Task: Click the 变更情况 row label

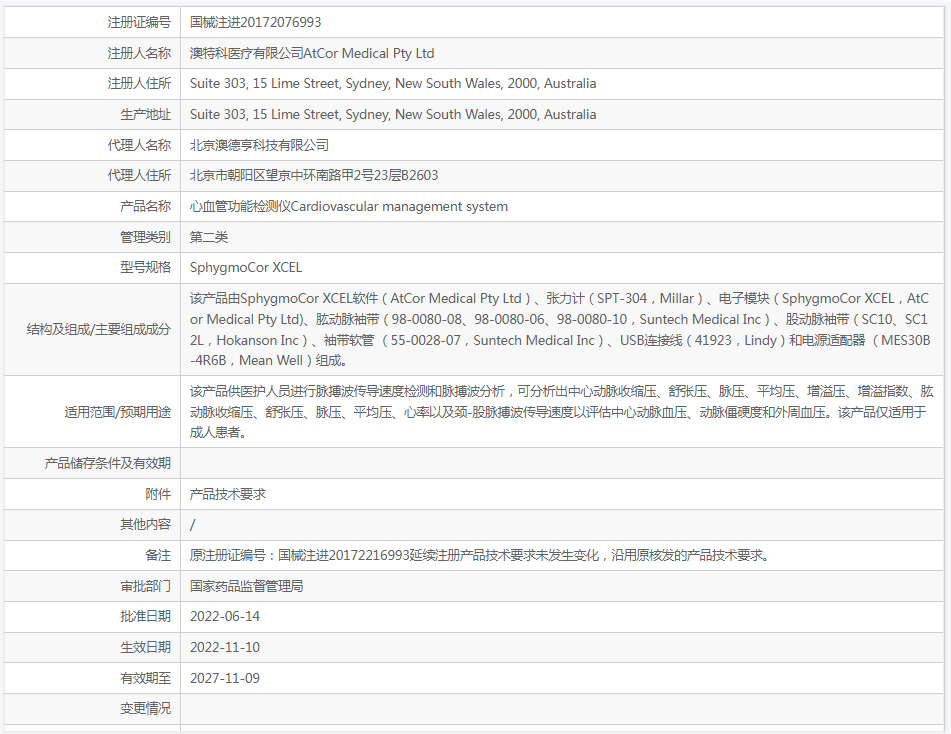Action: tap(145, 708)
